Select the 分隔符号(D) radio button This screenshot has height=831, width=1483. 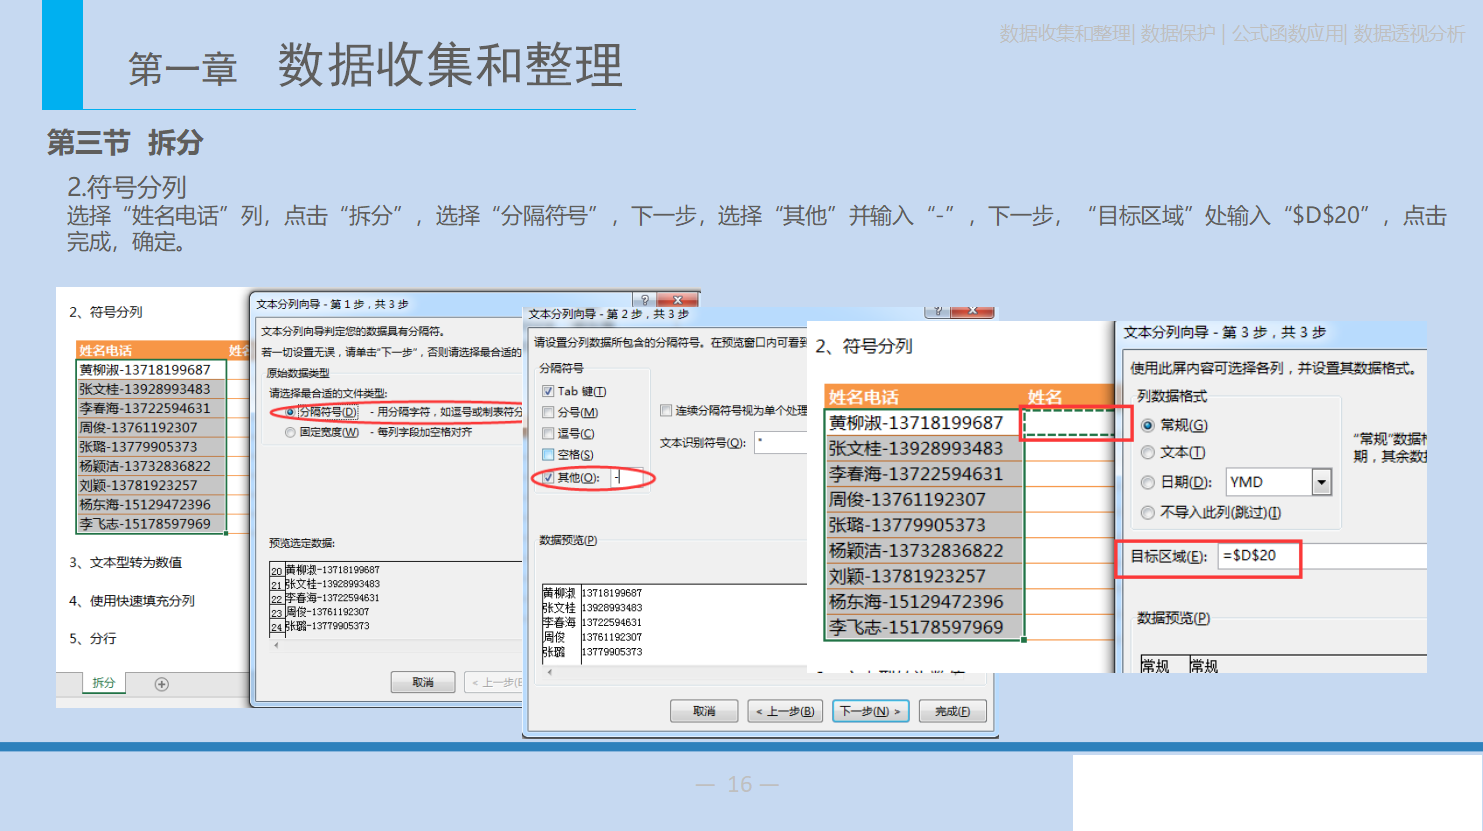click(x=290, y=412)
